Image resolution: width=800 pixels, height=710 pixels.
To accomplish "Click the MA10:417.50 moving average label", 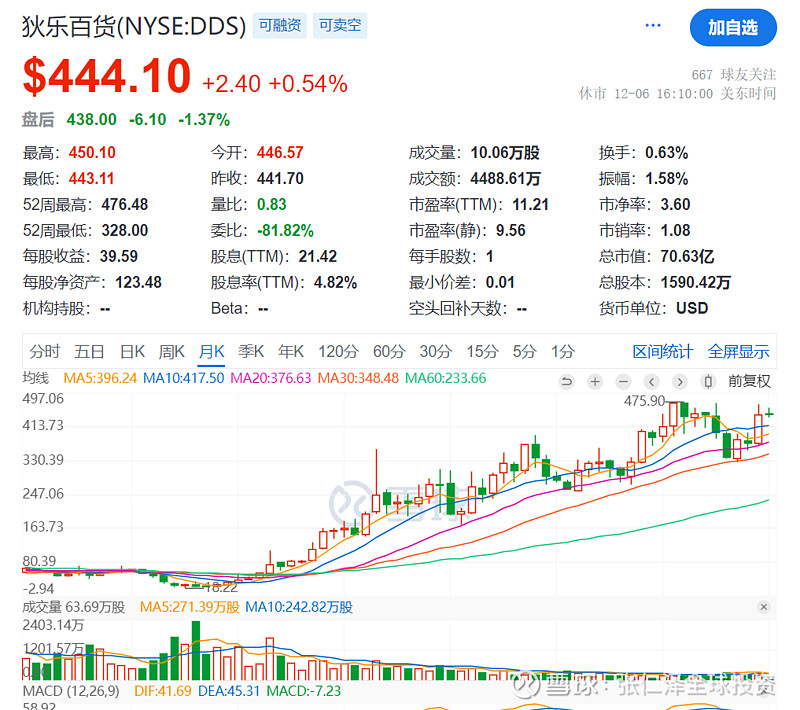I will (x=184, y=378).
